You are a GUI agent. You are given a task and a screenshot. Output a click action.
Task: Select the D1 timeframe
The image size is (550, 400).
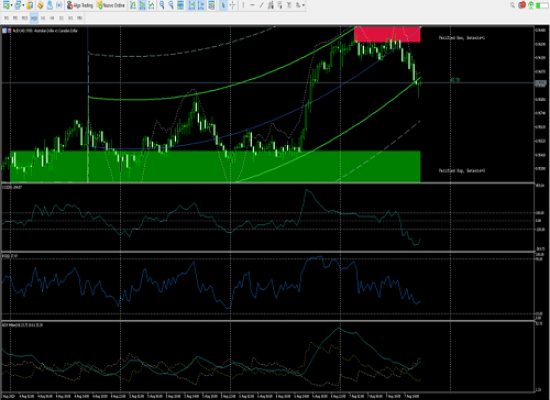tap(61, 18)
